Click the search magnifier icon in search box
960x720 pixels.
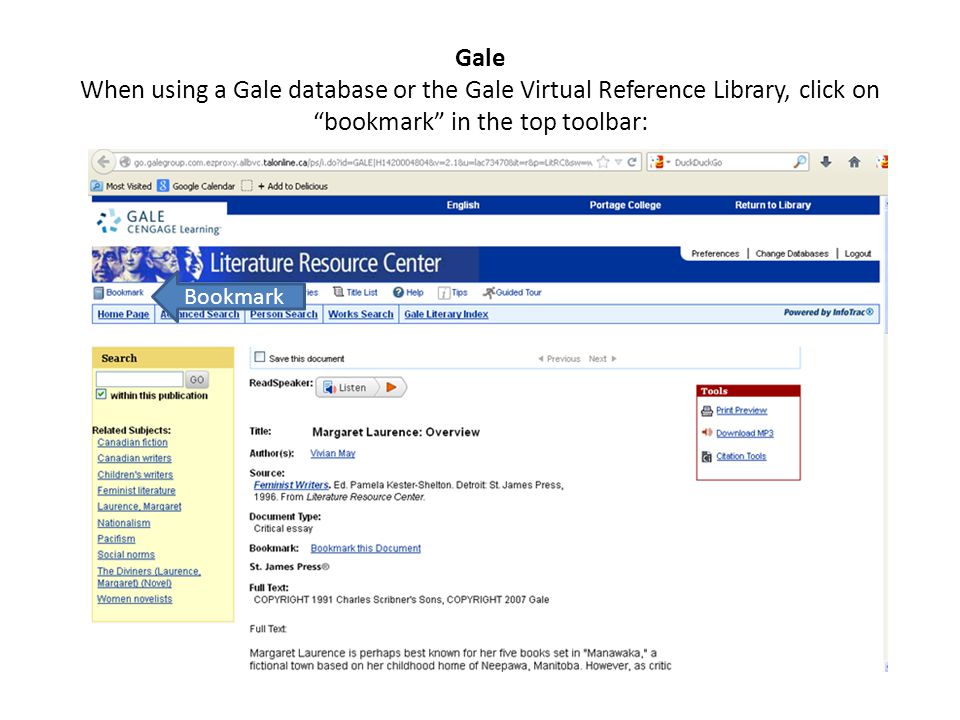800,162
